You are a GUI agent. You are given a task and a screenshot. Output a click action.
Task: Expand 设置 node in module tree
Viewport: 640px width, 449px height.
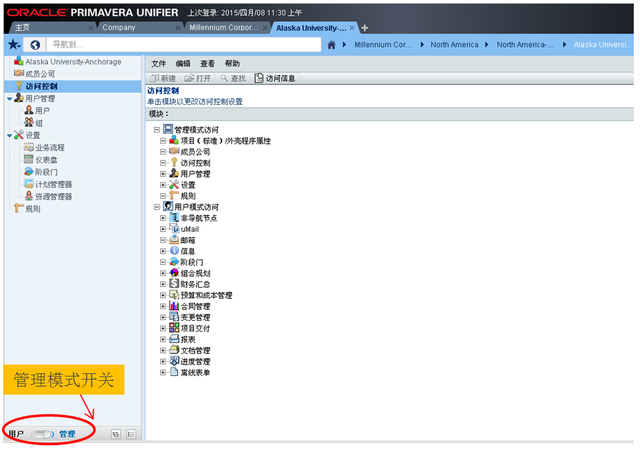(x=163, y=185)
